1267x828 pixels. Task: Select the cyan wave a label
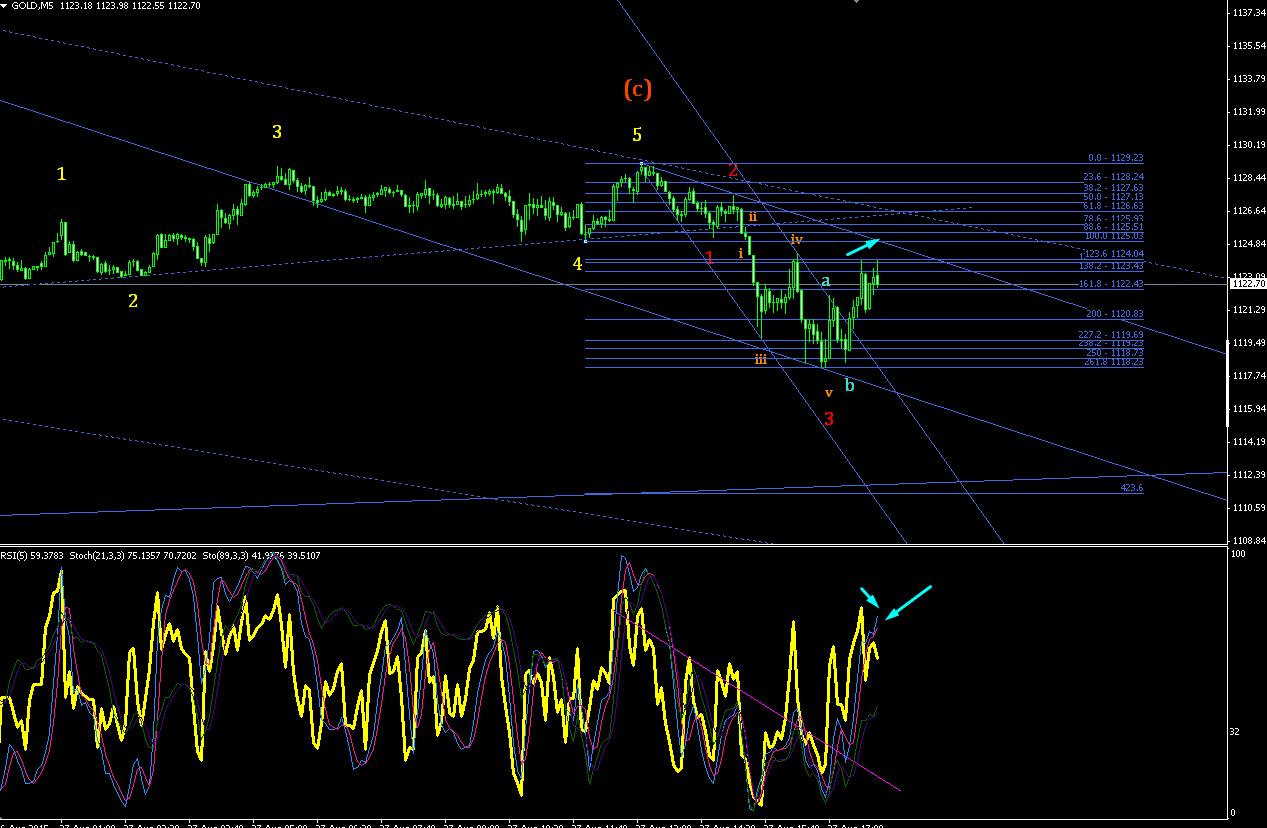(x=826, y=281)
